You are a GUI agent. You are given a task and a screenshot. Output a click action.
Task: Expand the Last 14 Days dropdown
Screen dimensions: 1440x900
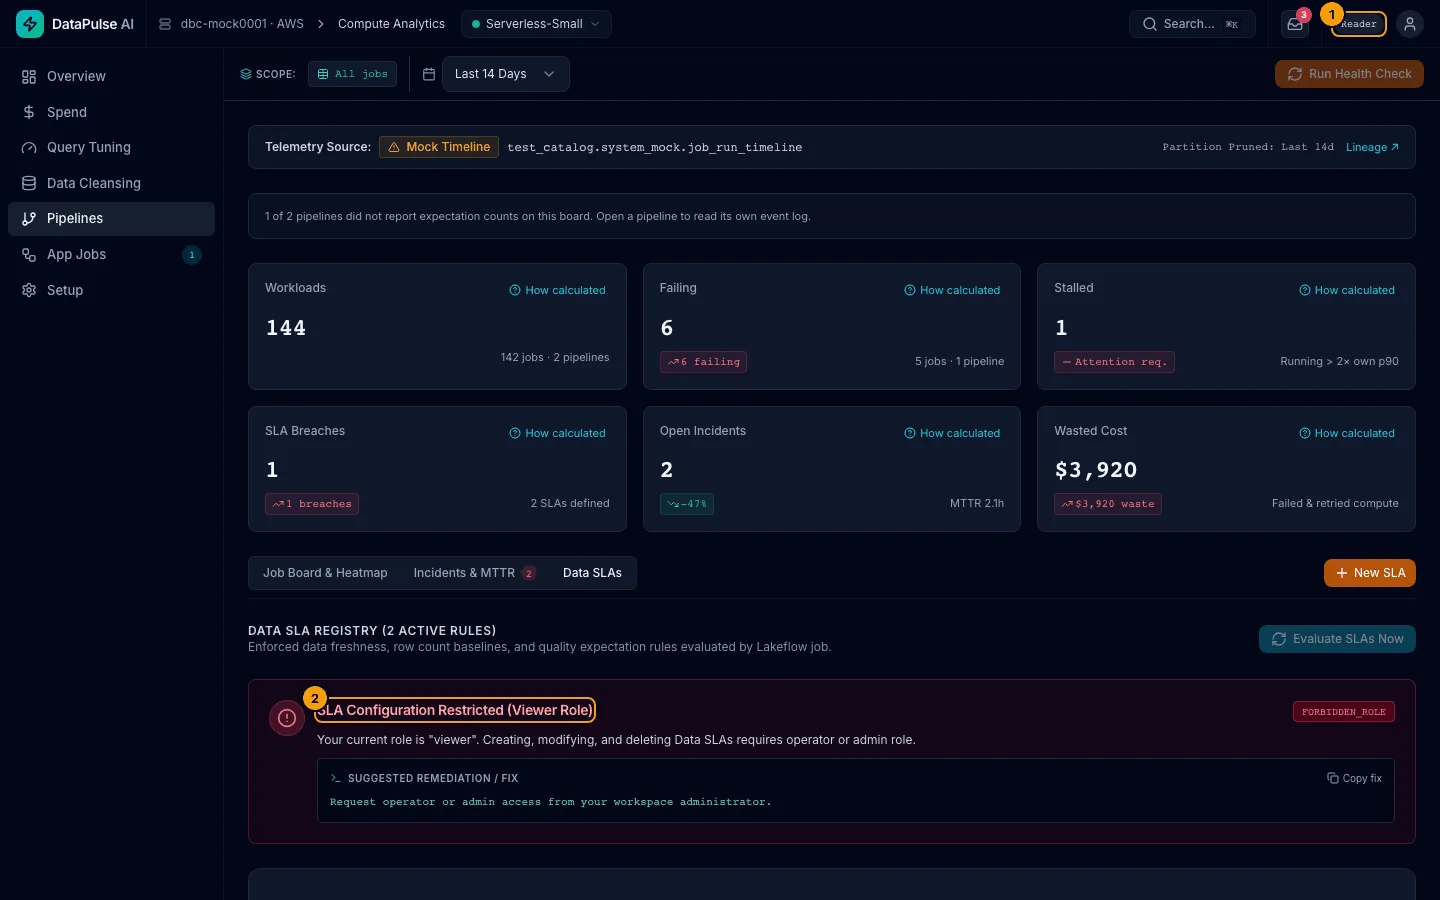coord(506,74)
